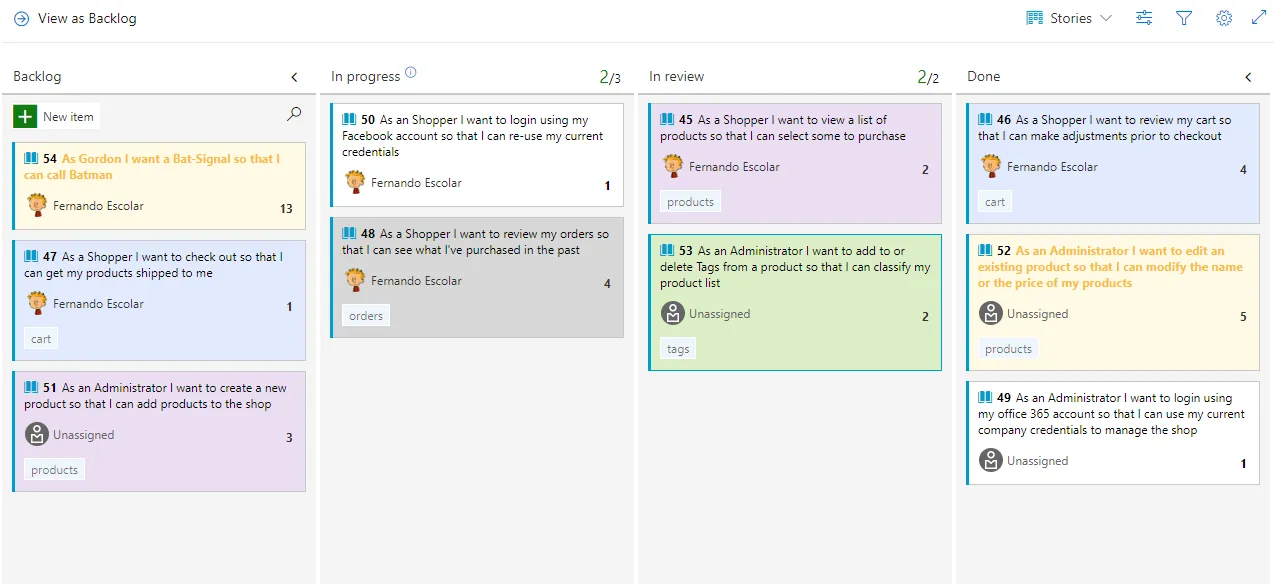Click the View as Backlog arrow icon

point(21,18)
